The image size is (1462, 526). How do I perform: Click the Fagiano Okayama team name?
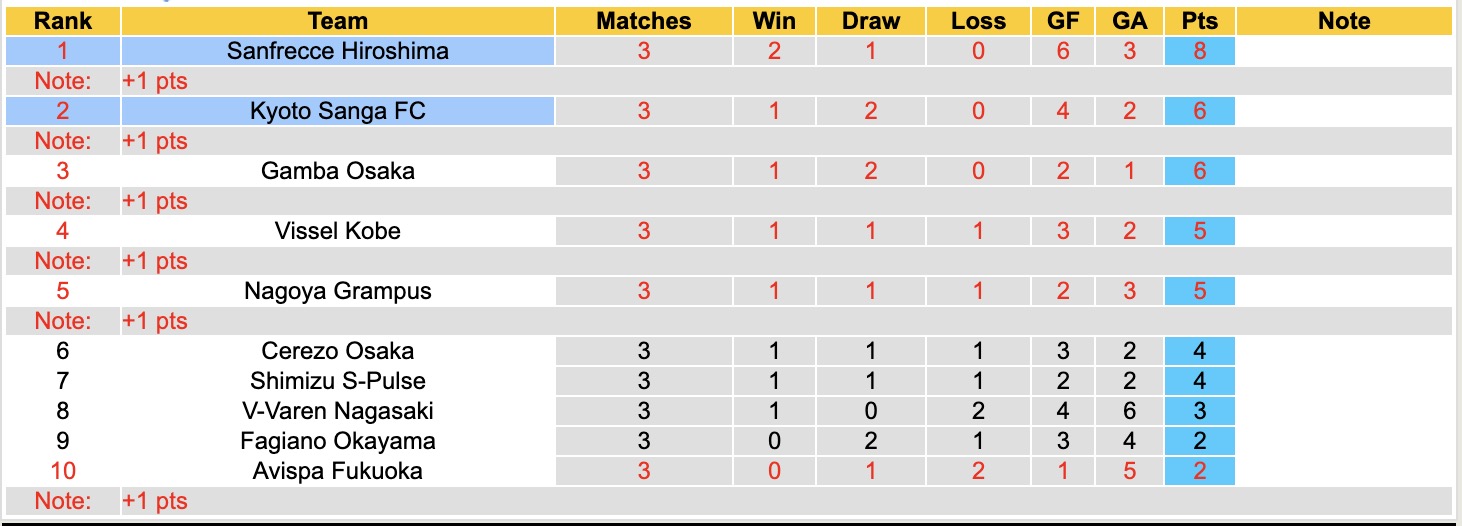pos(337,441)
